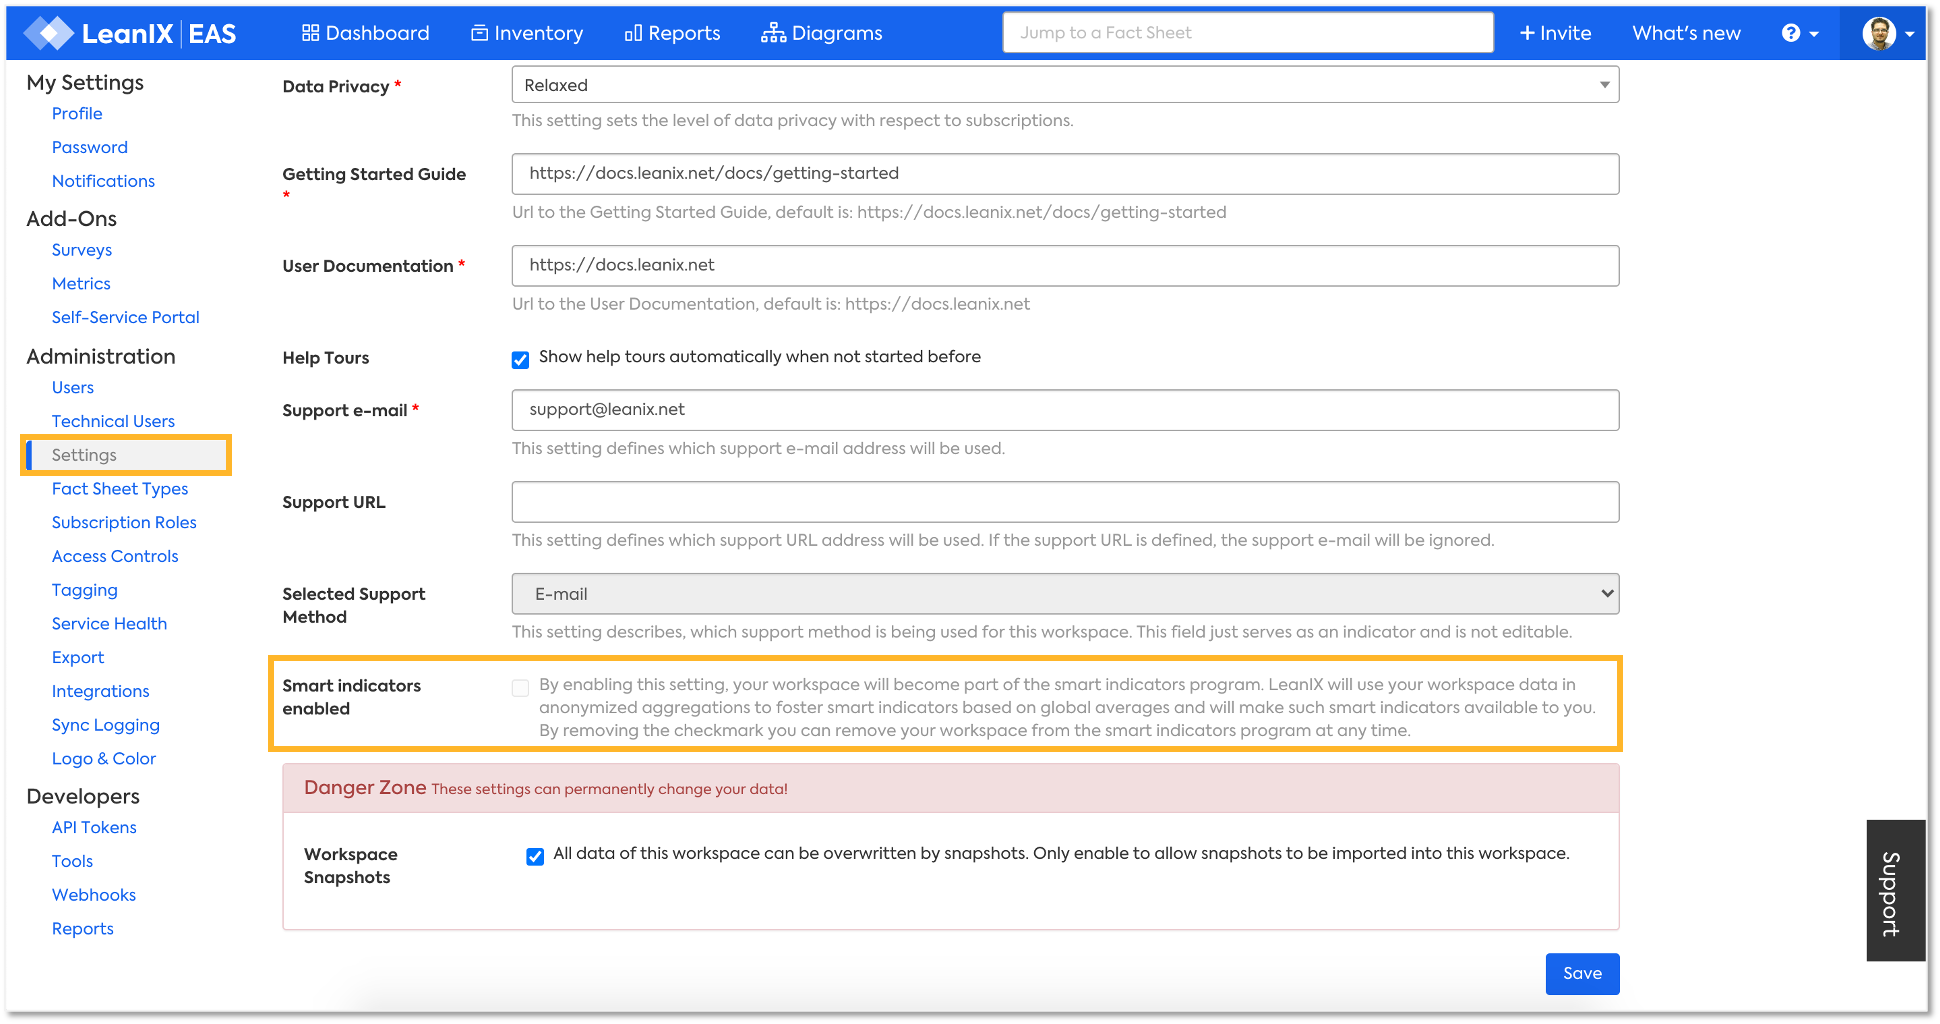
Task: Open API Tokens under Developers
Action: [94, 828]
